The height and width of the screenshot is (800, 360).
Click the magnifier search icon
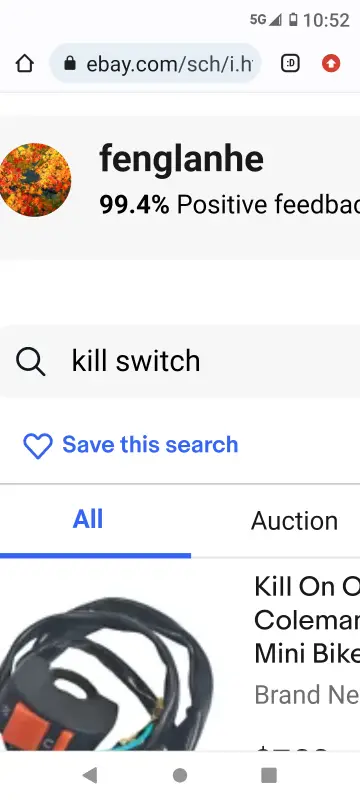pos(30,361)
